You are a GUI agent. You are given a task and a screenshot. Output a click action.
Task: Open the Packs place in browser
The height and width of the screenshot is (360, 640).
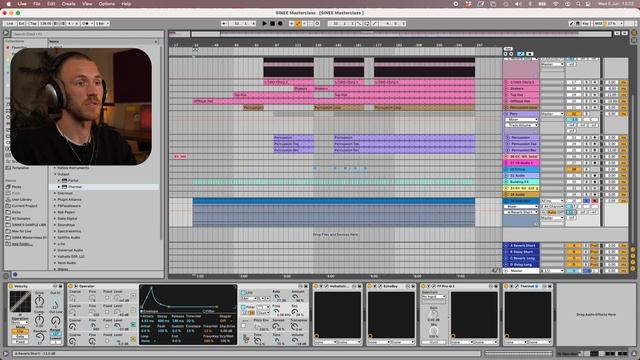tap(16, 187)
